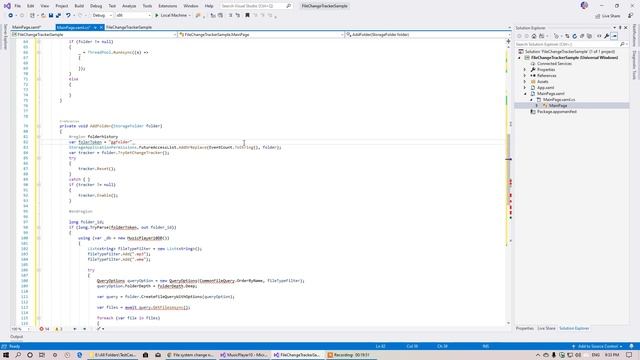The height and width of the screenshot is (360, 640).
Task: Click Solution Explorer Refresh icon
Action: click(x=574, y=36)
